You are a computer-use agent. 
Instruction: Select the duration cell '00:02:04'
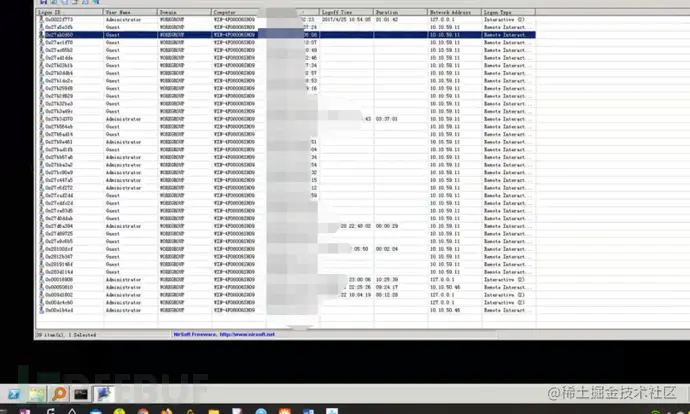click(387, 249)
